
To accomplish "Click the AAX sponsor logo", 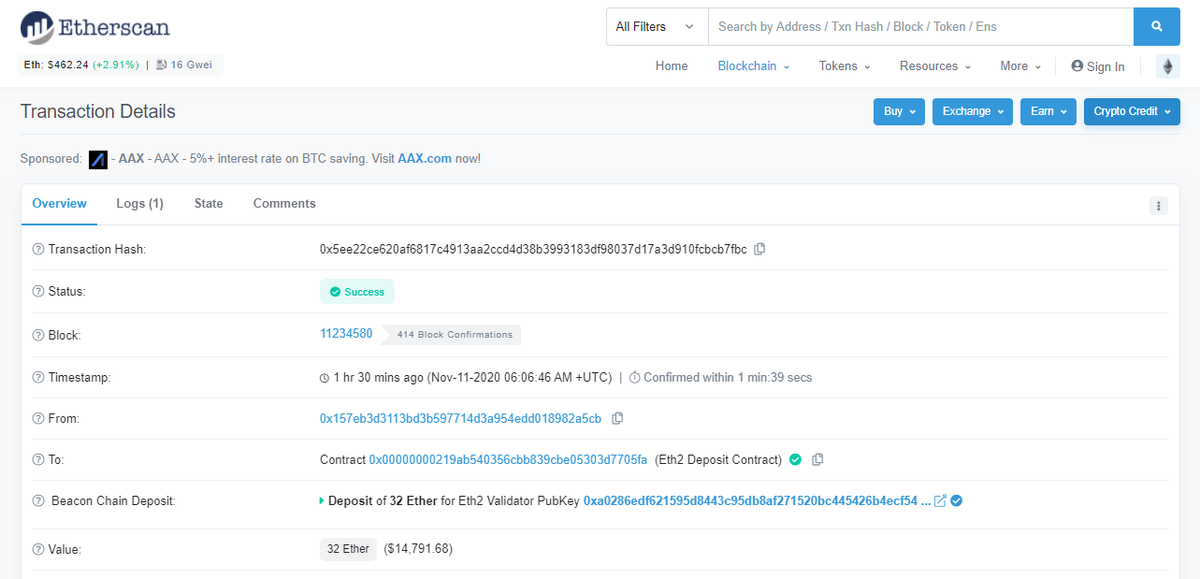I will click(x=98, y=159).
